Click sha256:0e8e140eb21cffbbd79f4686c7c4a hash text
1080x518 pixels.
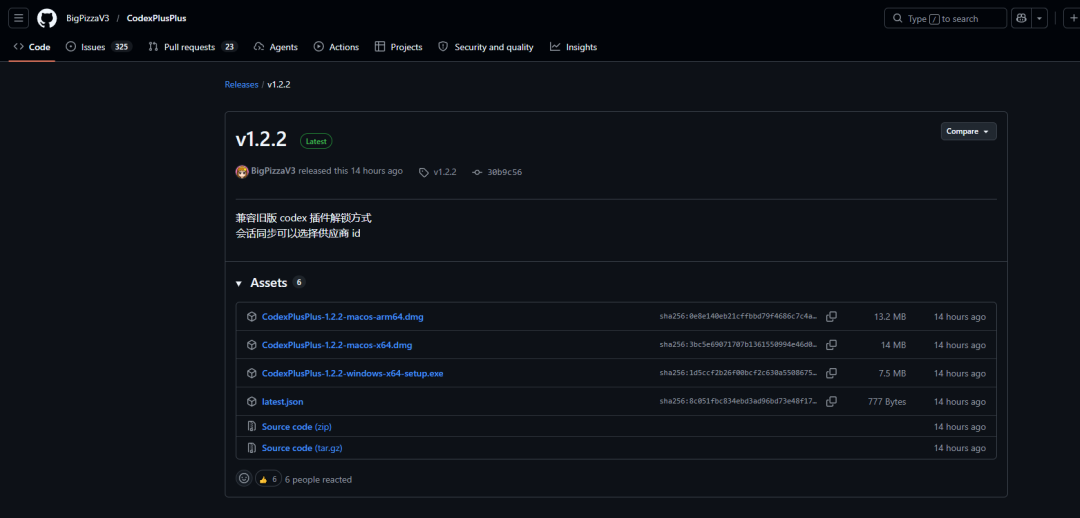738,317
